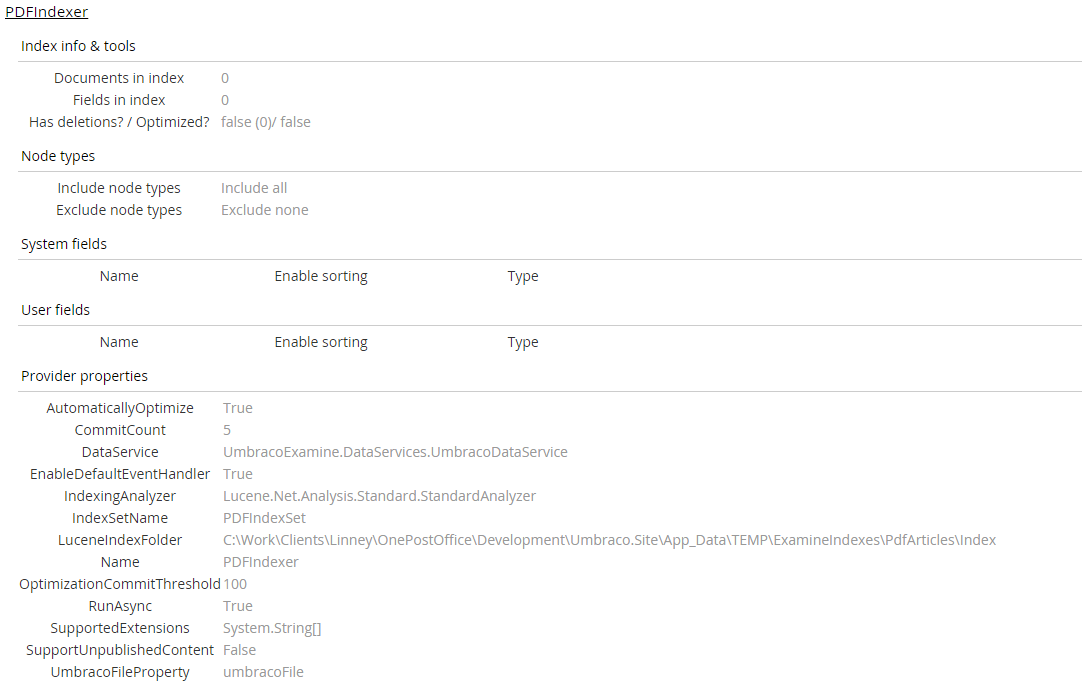Click the LuceneIndexFolder path value
Image resolution: width=1082 pixels, height=700 pixels.
609,540
